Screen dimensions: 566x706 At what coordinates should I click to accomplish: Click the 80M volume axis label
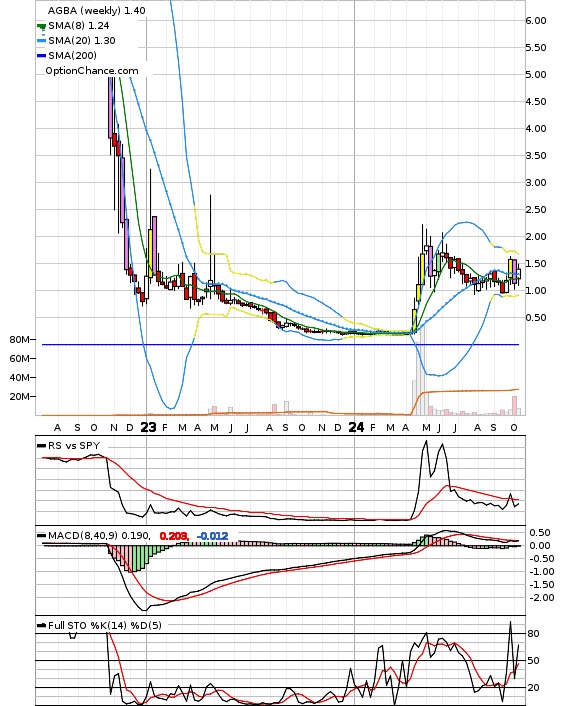[20, 340]
